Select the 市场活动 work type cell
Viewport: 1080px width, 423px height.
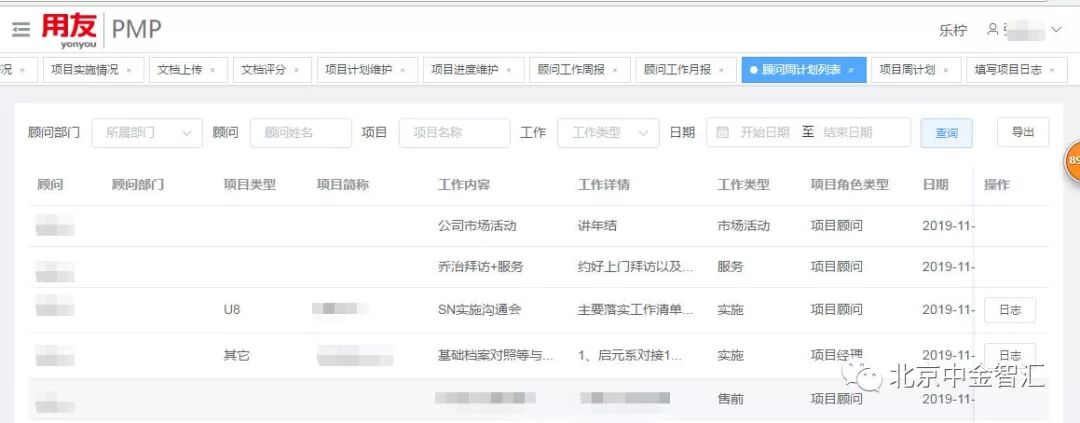[743, 225]
